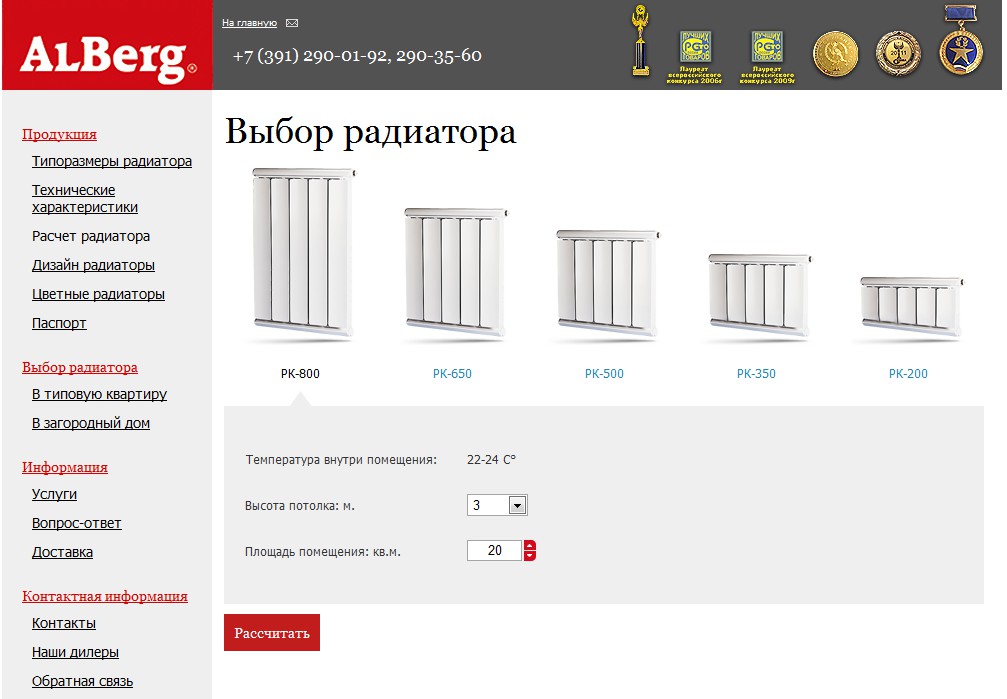Click the envelope mail icon in header
The height and width of the screenshot is (699, 1007).
tap(292, 23)
